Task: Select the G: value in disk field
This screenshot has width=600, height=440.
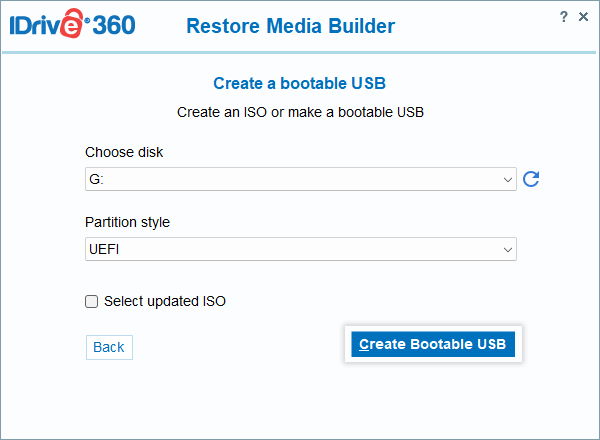Action: [97, 179]
